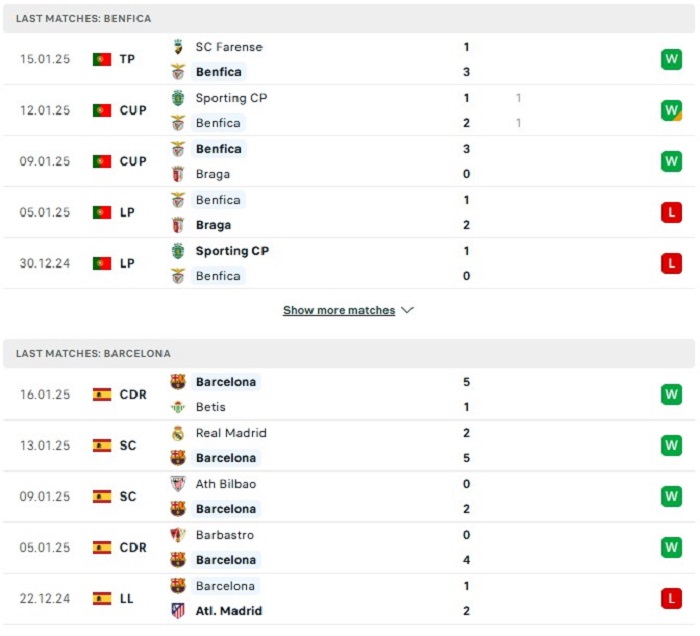Screen dimensions: 700x636
Task: Click Portugal flag on 15.01.25 TP match
Action: pos(102,59)
